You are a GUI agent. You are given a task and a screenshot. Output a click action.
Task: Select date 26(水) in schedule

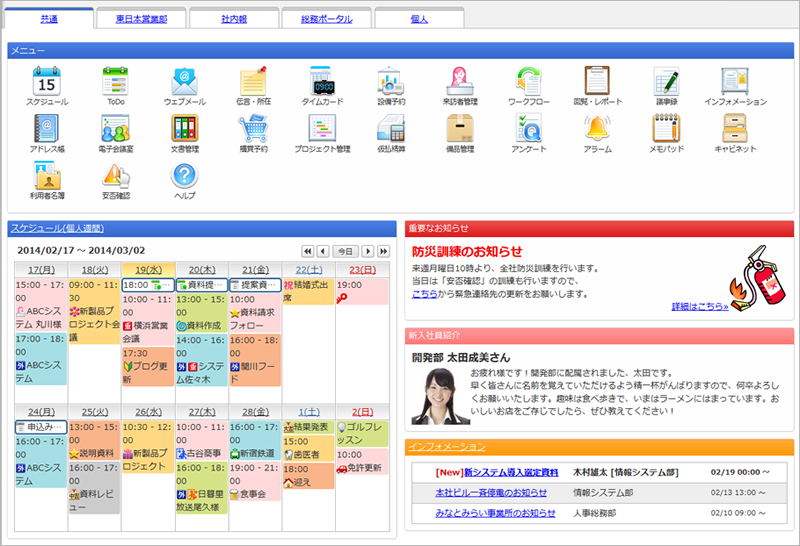tap(148, 412)
